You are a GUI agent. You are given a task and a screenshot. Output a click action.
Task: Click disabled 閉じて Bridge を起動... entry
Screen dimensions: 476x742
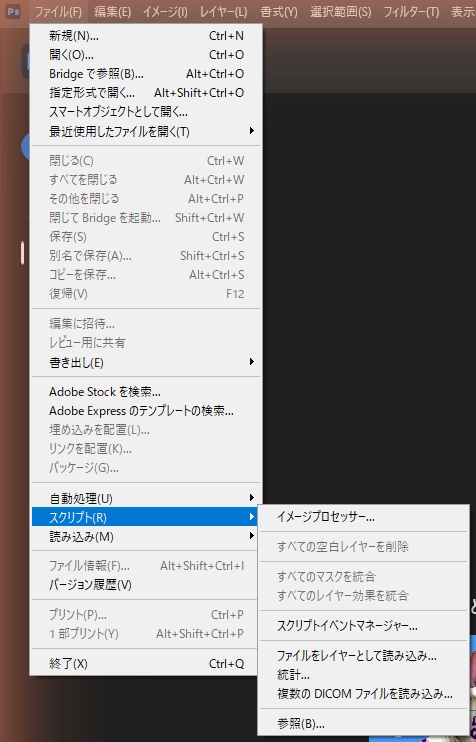point(146,218)
